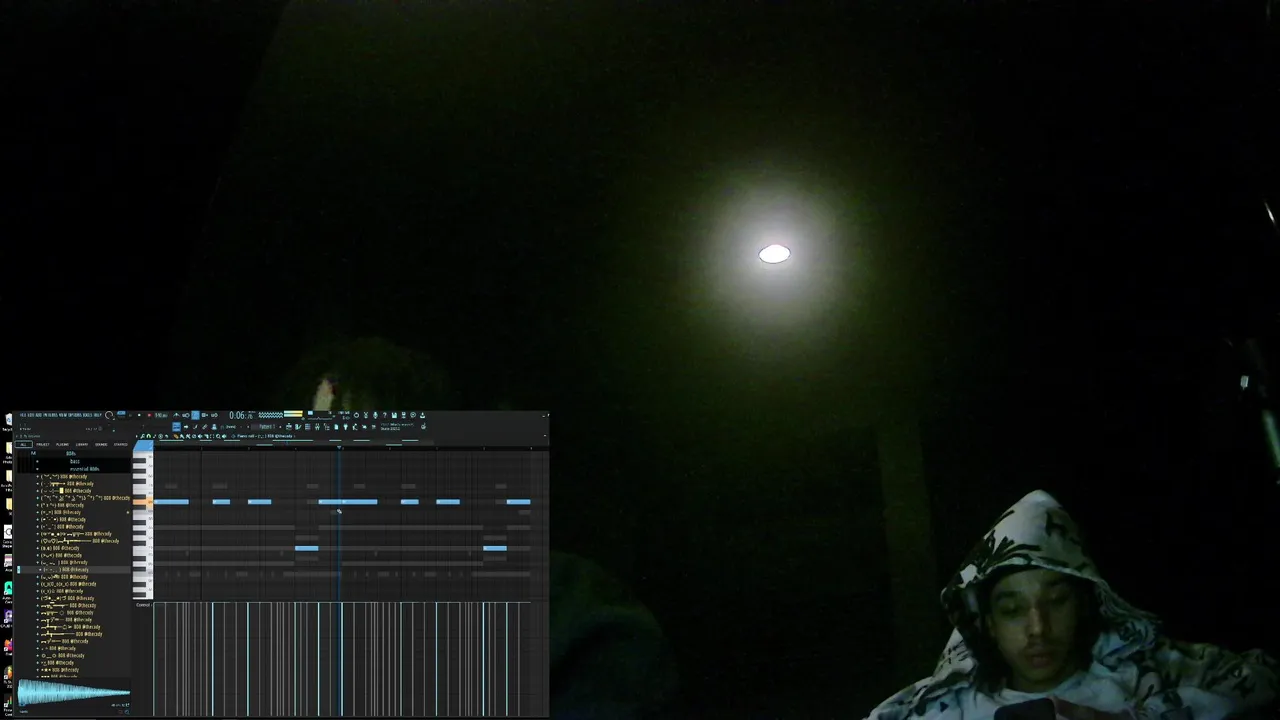Open the Control lane selector label
The image size is (1280, 720).
pos(143,604)
